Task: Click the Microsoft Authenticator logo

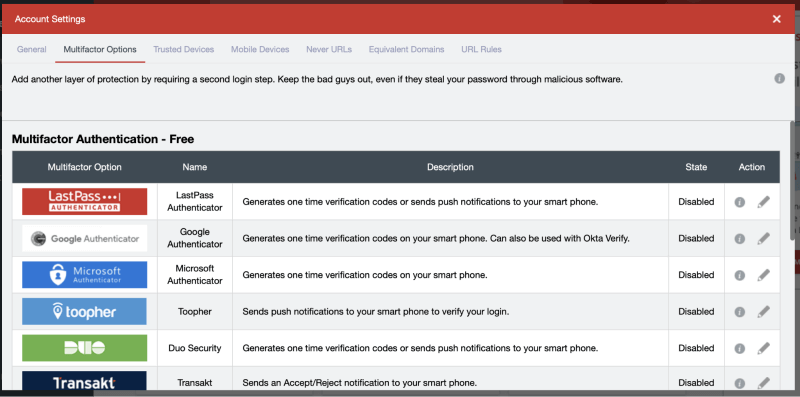Action: point(85,275)
